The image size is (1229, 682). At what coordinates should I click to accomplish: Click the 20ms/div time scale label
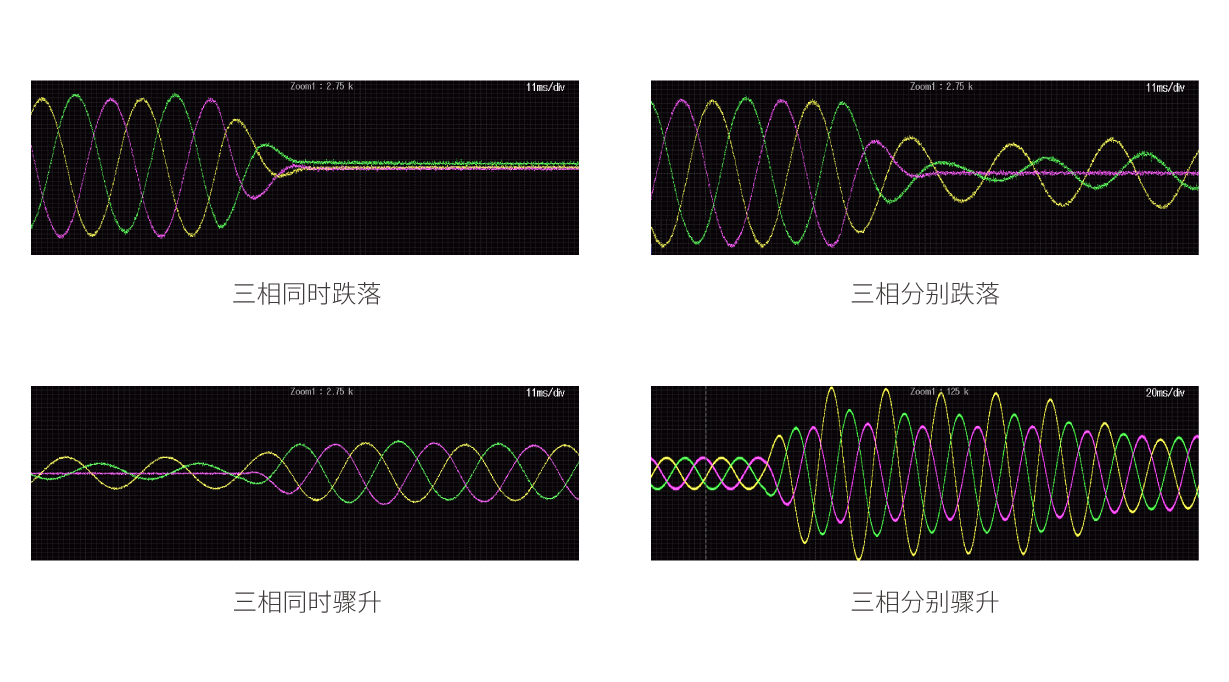(1165, 393)
